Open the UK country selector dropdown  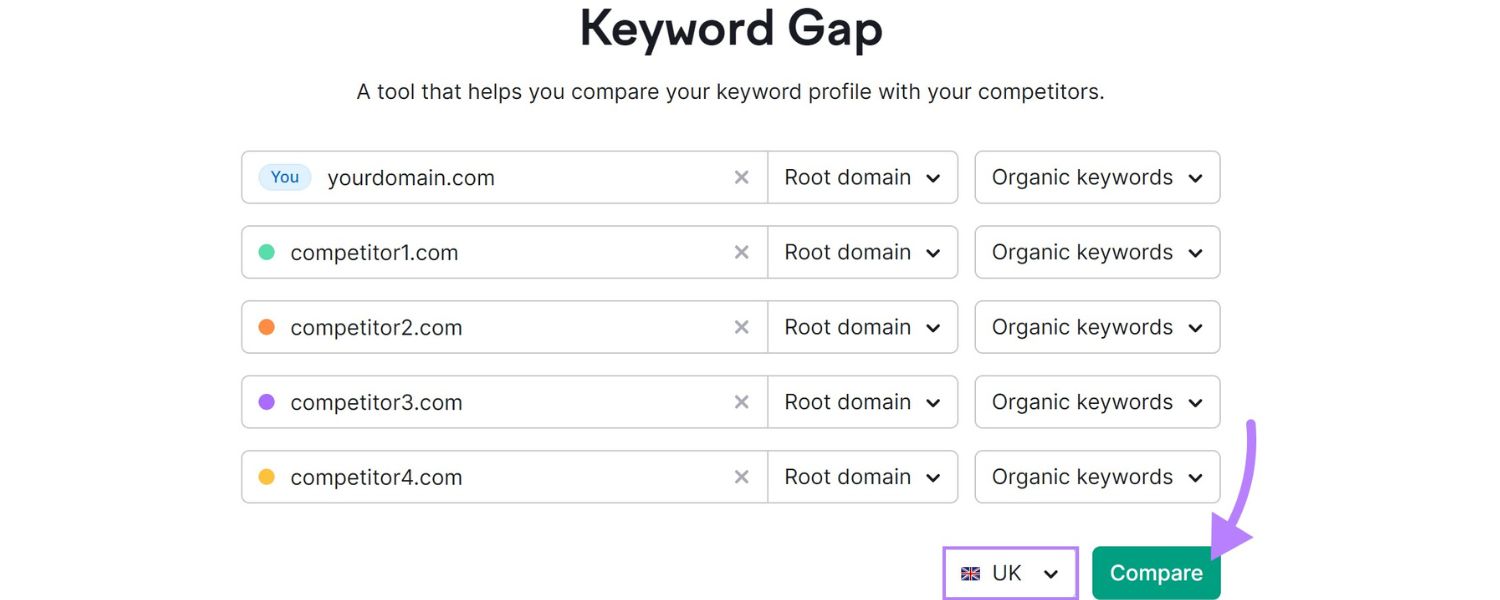1010,573
